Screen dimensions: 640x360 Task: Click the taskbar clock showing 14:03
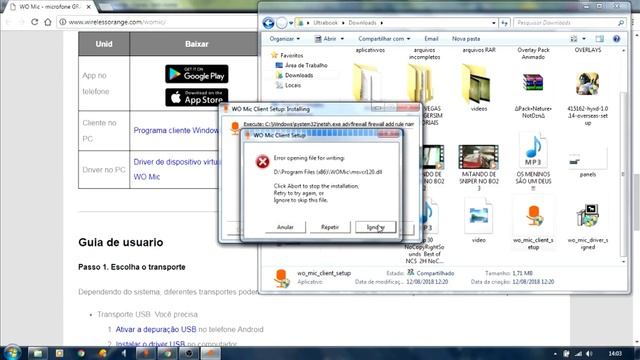615,353
